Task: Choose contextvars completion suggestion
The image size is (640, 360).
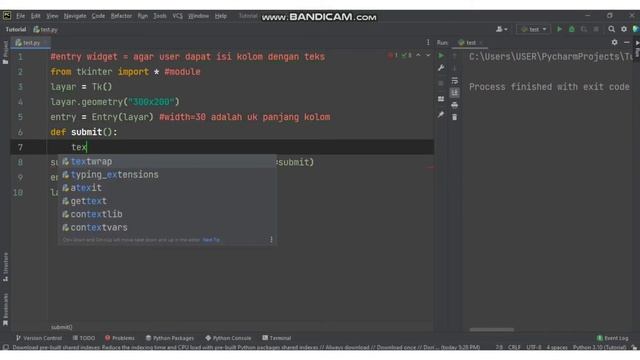Action: coord(167,227)
